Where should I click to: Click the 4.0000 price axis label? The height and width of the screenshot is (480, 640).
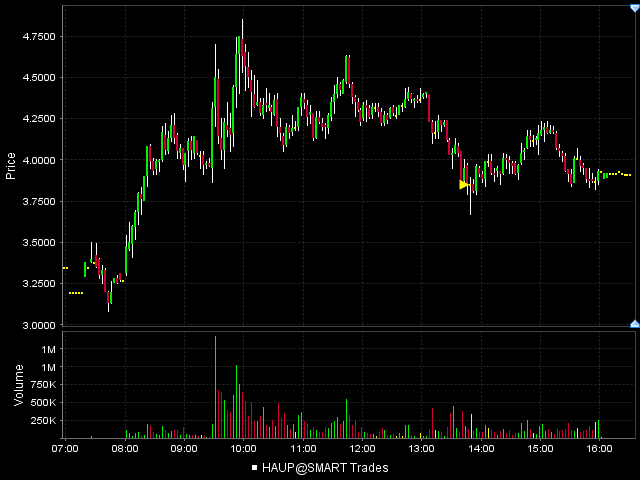coord(39,160)
